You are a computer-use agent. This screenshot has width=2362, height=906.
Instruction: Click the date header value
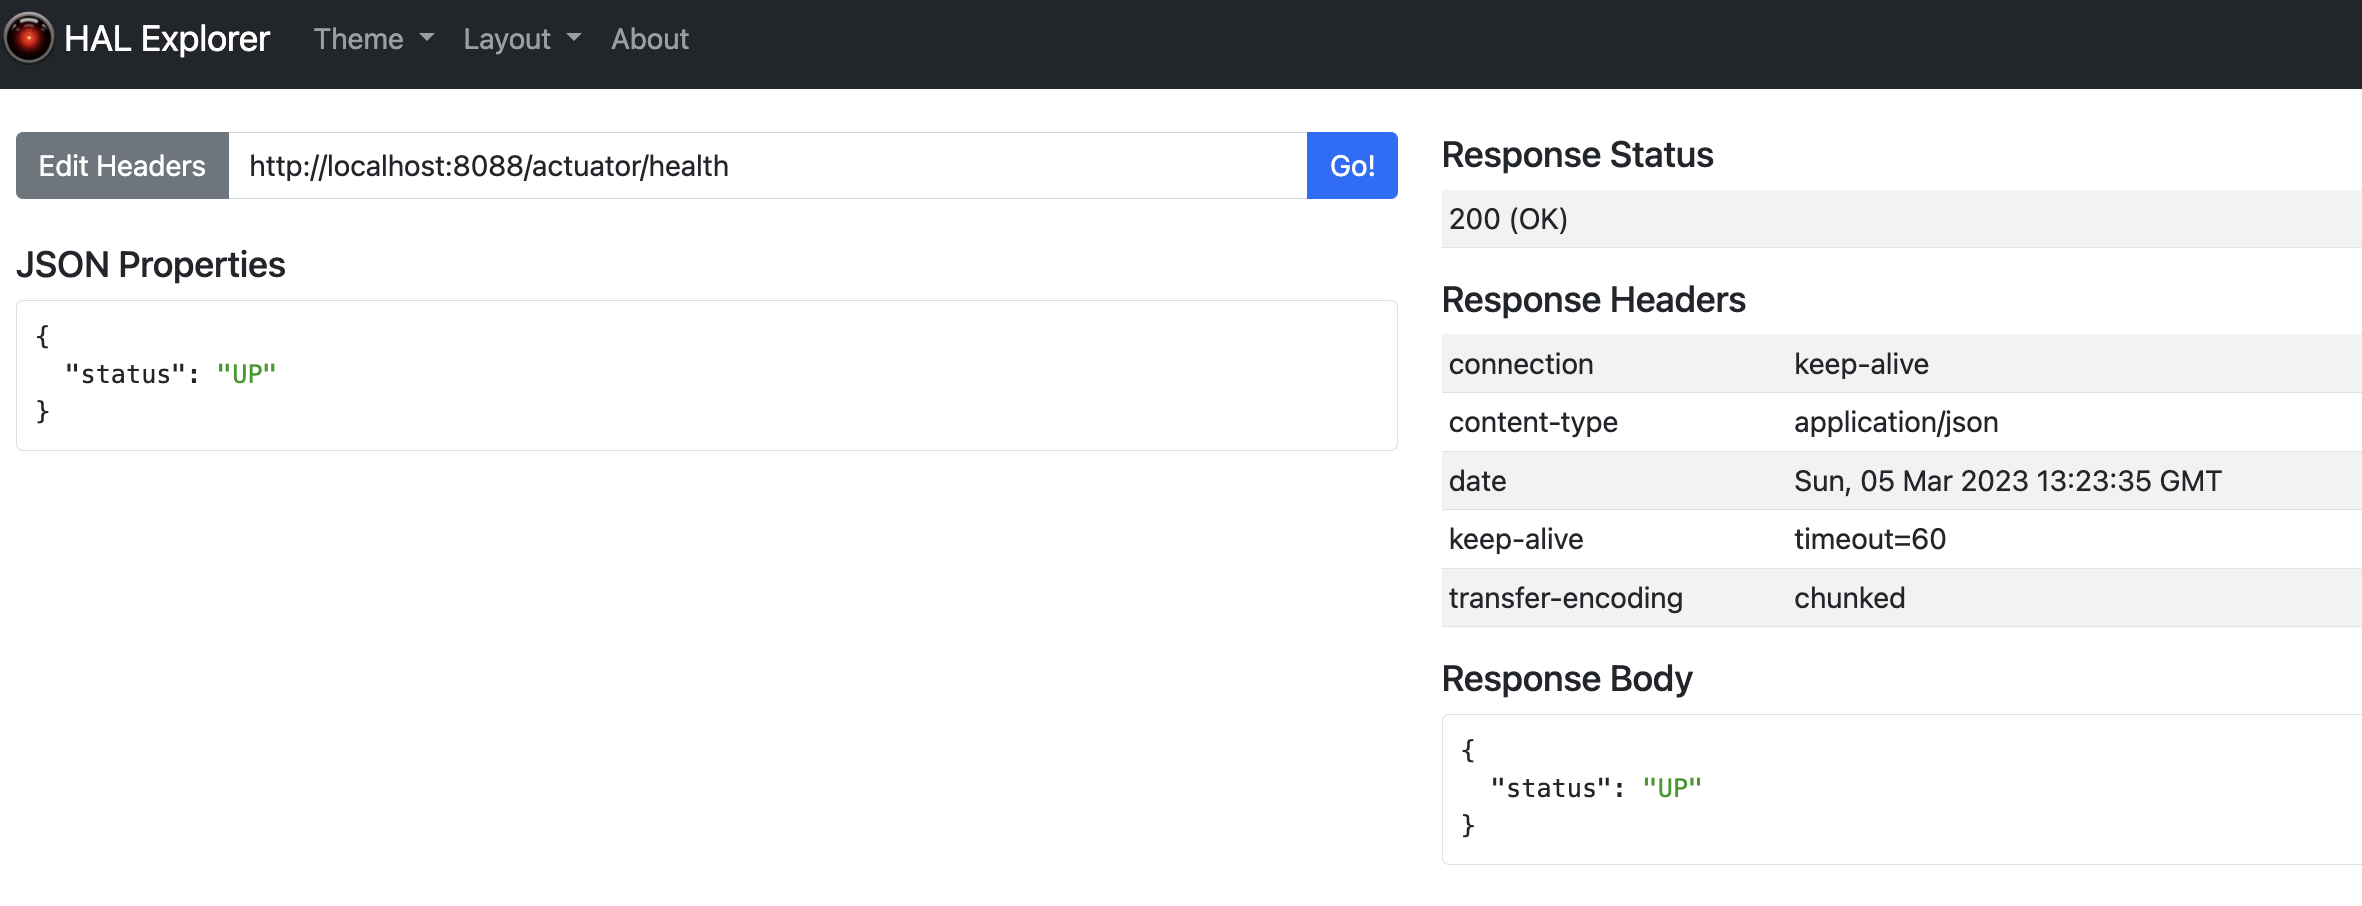pos(2008,480)
